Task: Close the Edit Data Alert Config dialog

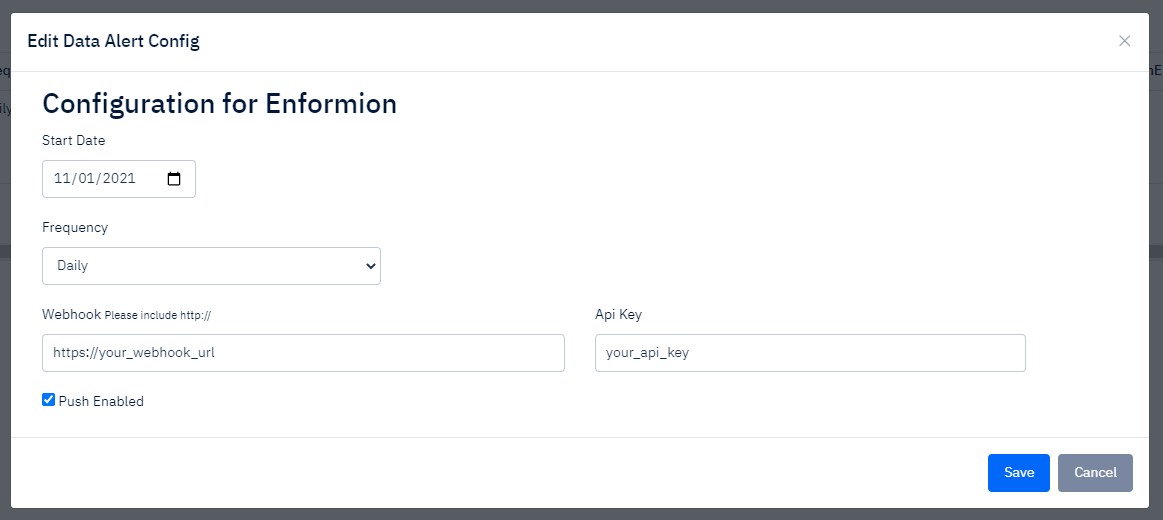Action: pos(1124,41)
